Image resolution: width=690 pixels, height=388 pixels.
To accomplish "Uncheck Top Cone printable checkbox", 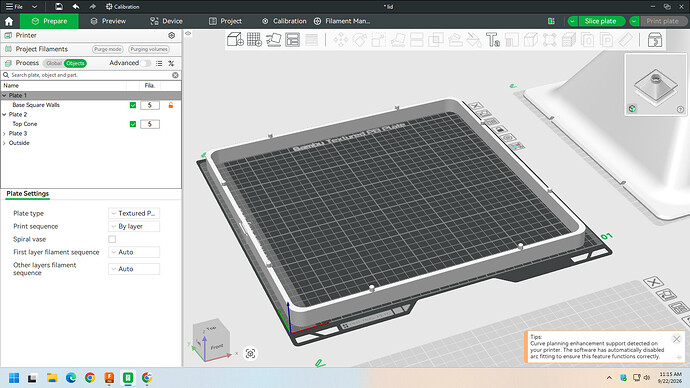I will [132, 124].
